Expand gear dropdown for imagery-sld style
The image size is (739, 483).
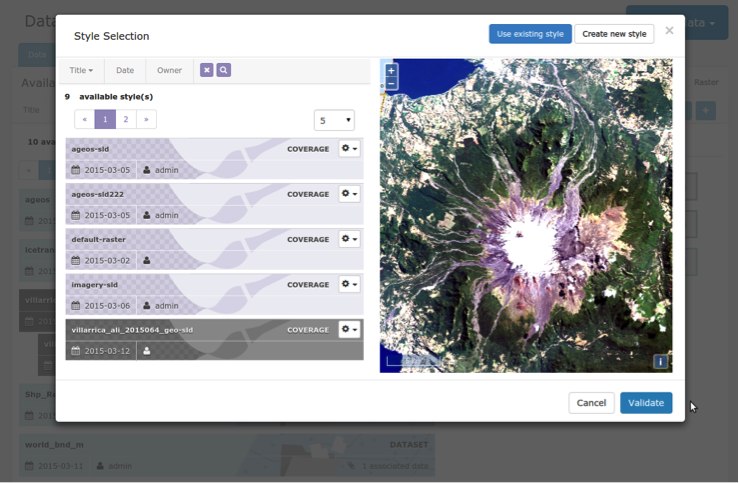pyautogui.click(x=349, y=284)
